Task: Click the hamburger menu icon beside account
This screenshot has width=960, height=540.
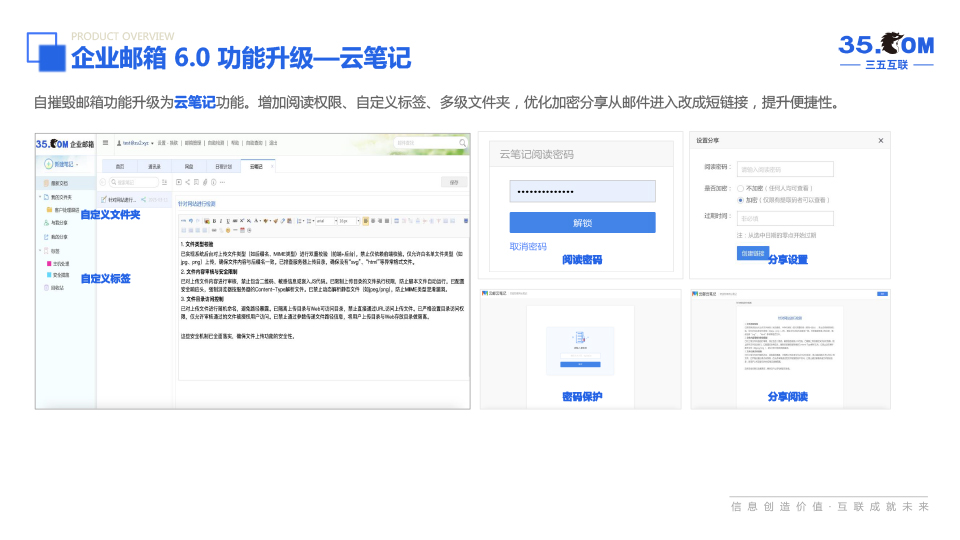Action: click(x=107, y=144)
